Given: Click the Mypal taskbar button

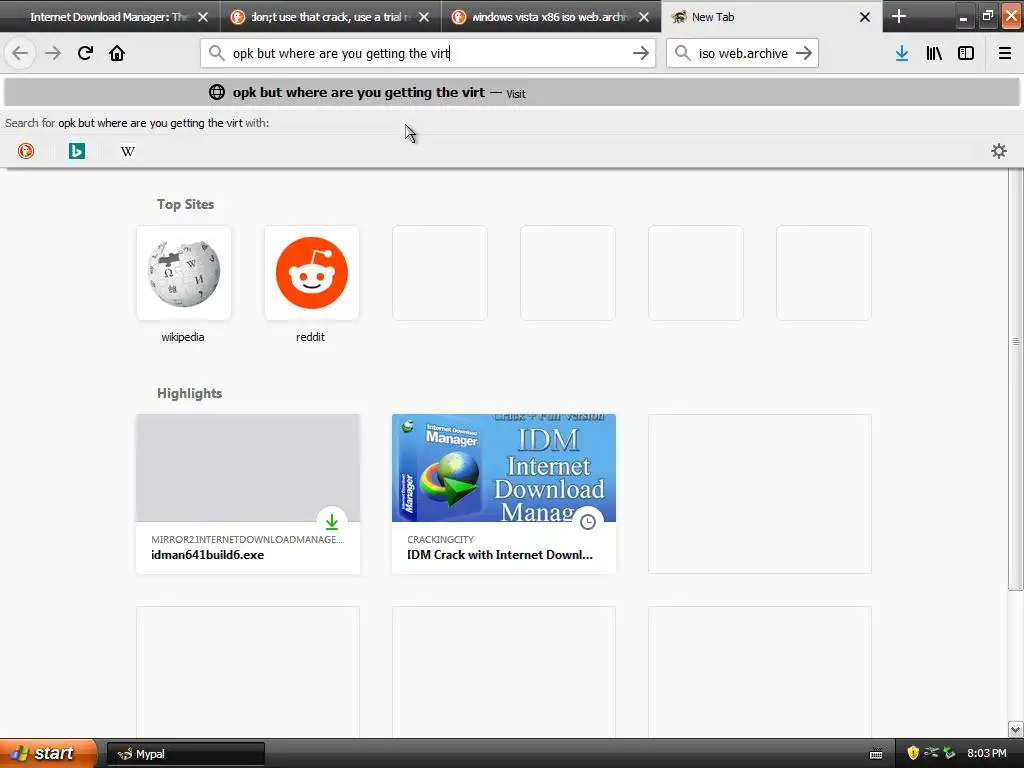Looking at the screenshot, I should [x=185, y=754].
